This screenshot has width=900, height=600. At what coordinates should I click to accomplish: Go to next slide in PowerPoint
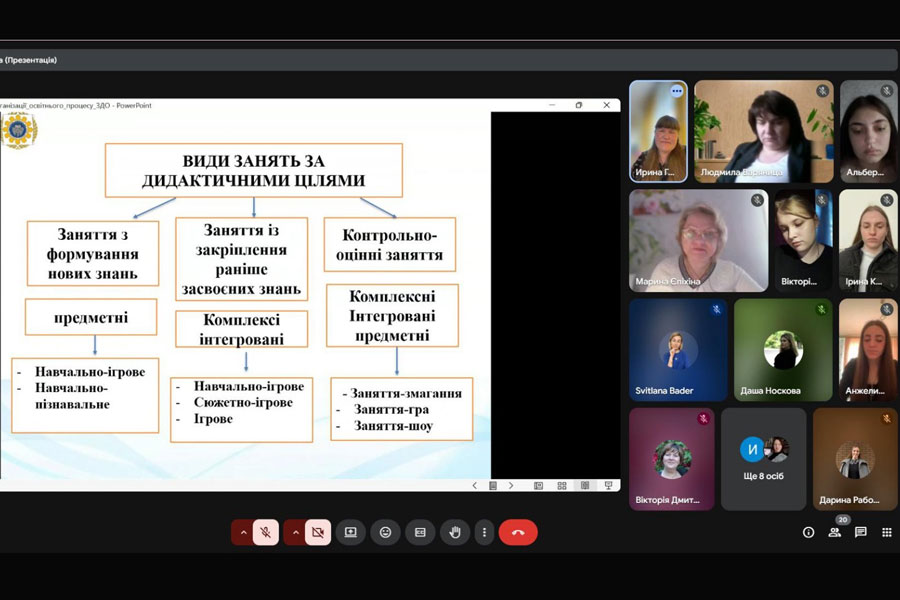coord(511,485)
